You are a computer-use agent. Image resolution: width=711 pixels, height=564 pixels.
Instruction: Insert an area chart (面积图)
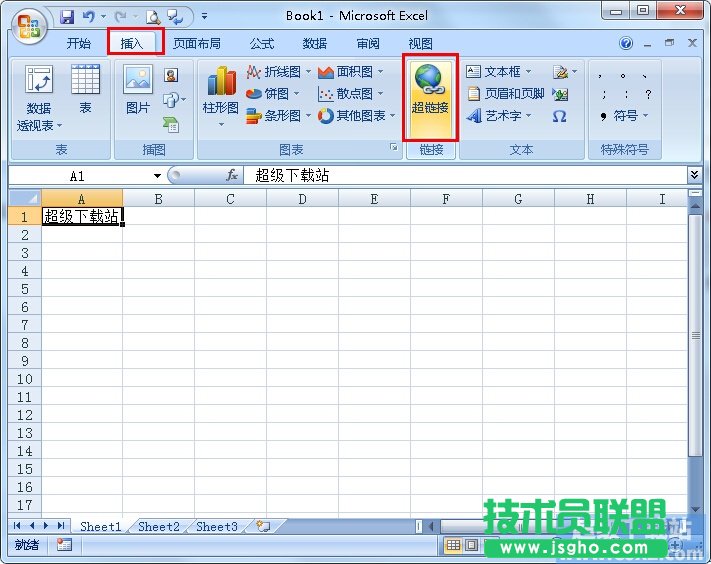[x=351, y=72]
